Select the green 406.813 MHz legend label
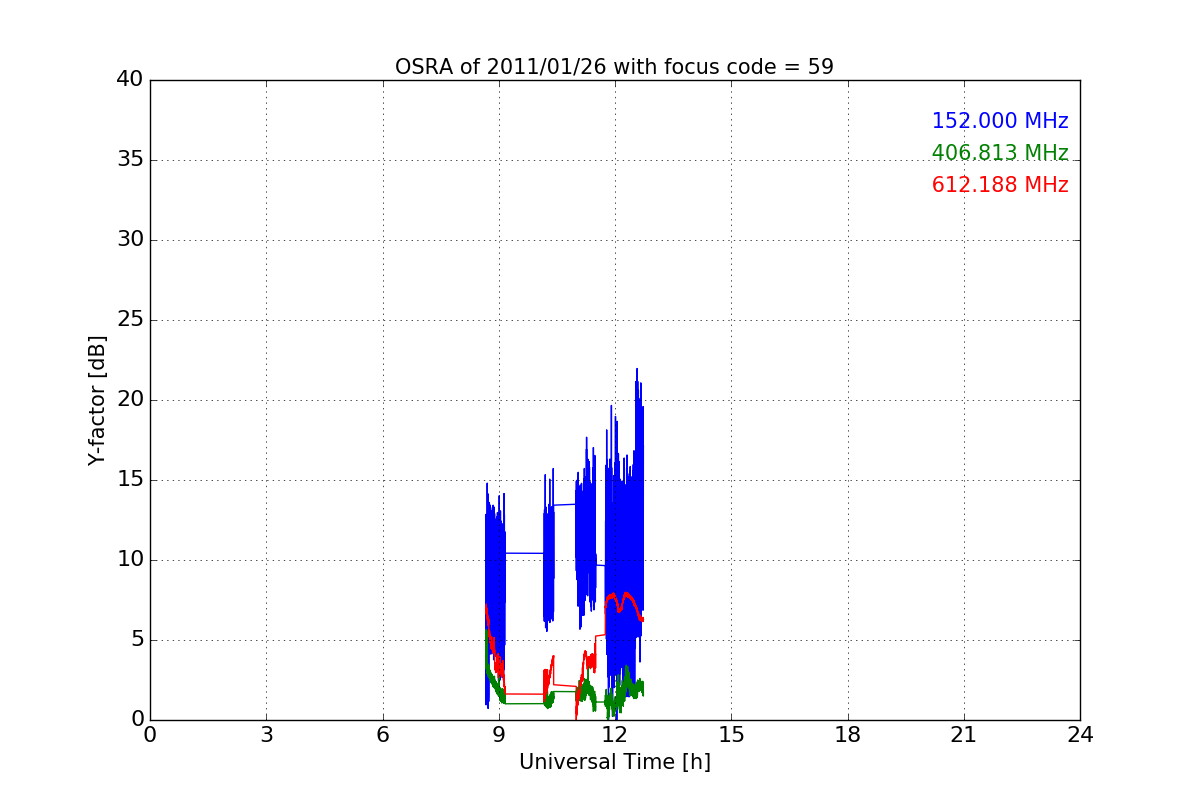This screenshot has height=800, width=1200. (1000, 153)
